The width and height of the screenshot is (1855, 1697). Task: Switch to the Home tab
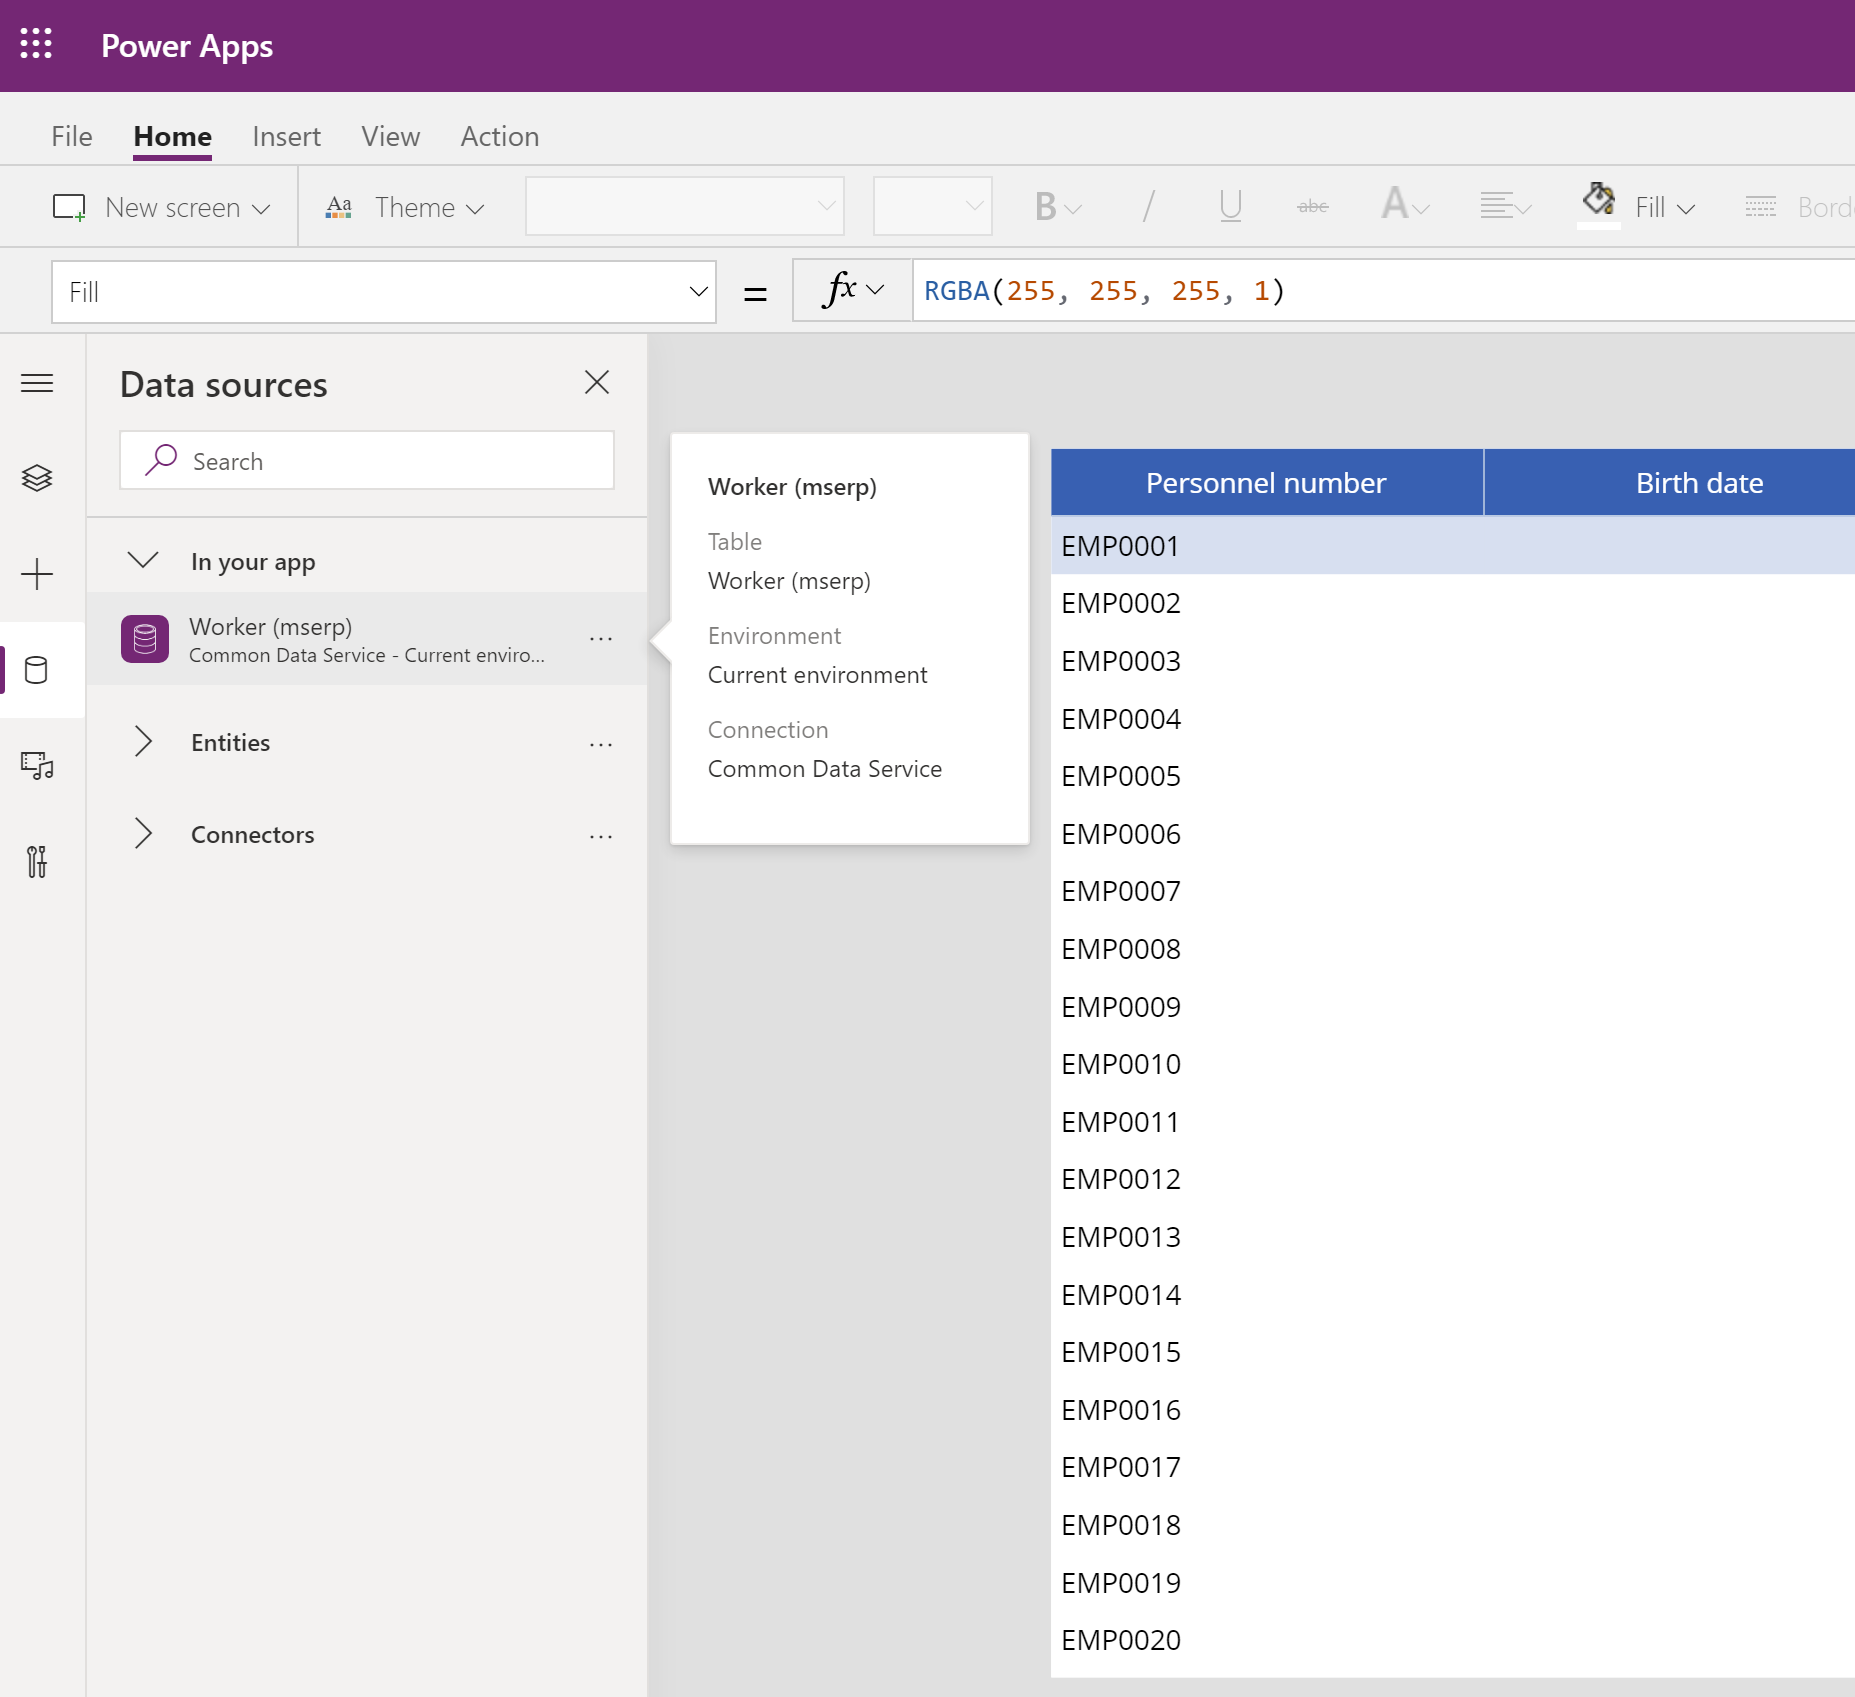tap(172, 136)
